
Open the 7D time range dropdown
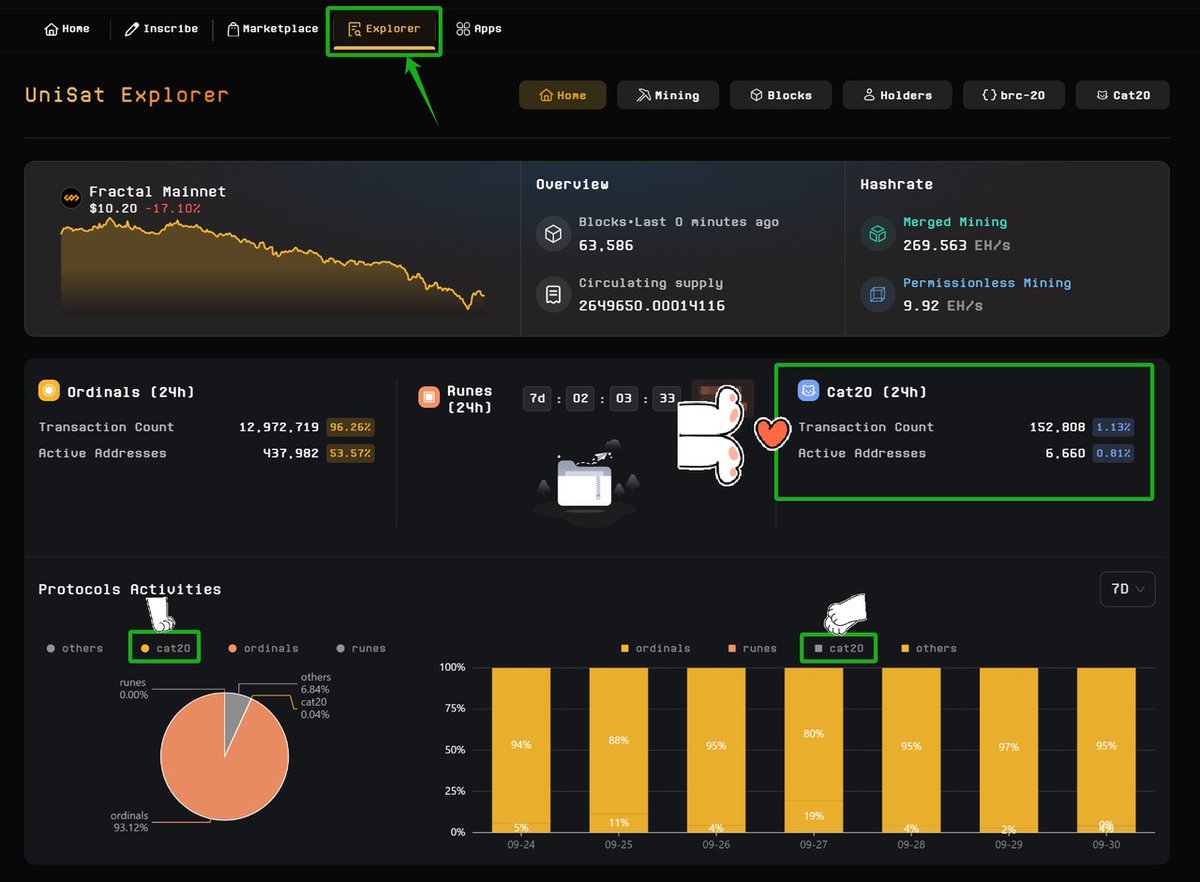tap(1127, 589)
